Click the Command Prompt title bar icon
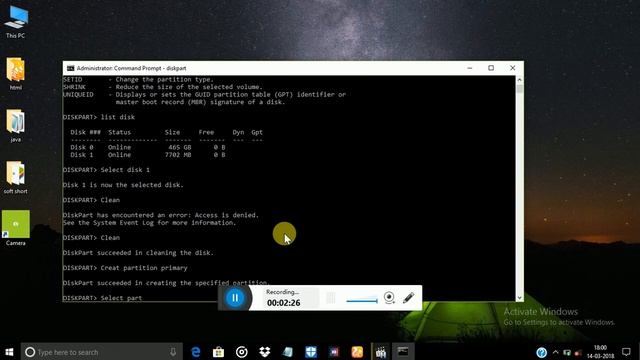This screenshot has width=640, height=360. pos(71,68)
